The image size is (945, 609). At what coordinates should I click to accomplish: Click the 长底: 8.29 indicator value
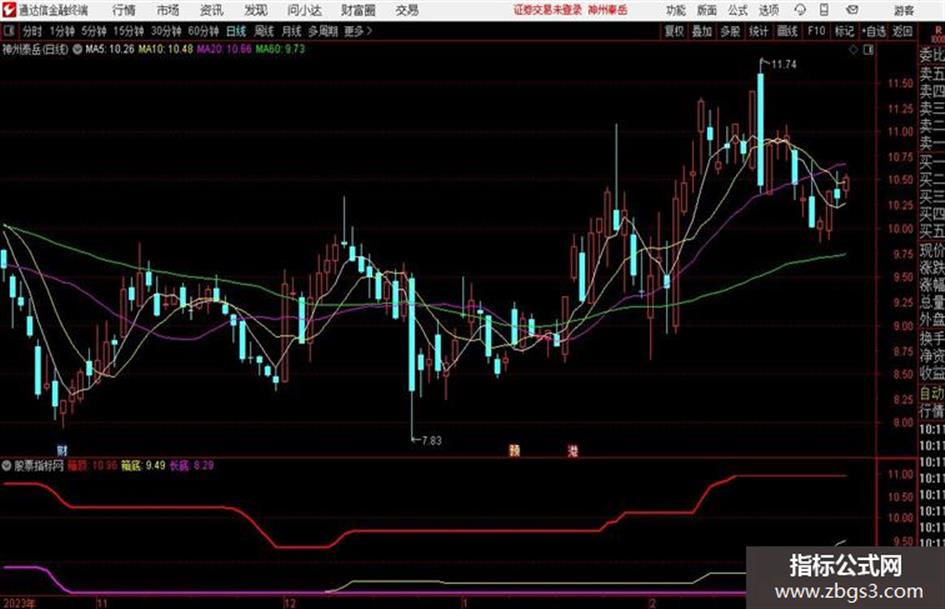pyautogui.click(x=192, y=465)
